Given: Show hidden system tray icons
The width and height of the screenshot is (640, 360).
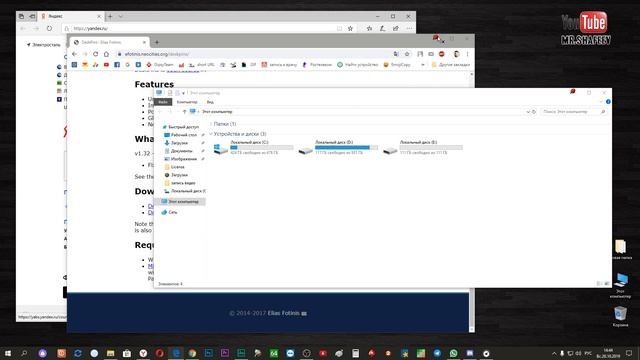Looking at the screenshot, I should pos(554,353).
